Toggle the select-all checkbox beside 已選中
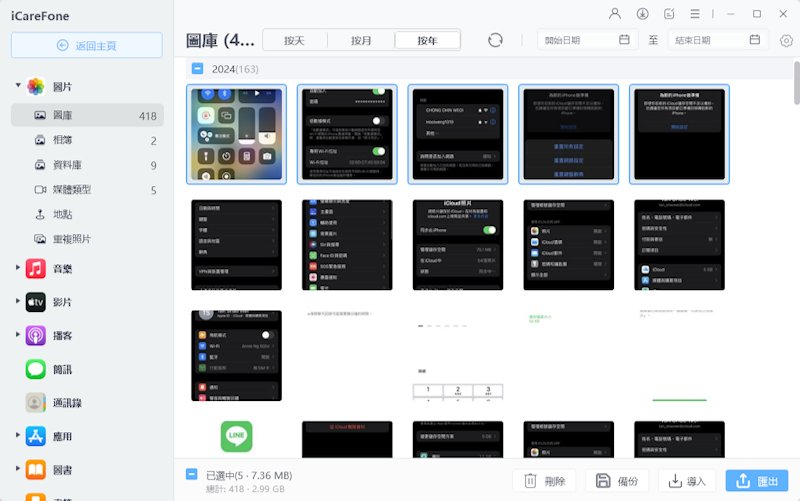 click(x=191, y=474)
